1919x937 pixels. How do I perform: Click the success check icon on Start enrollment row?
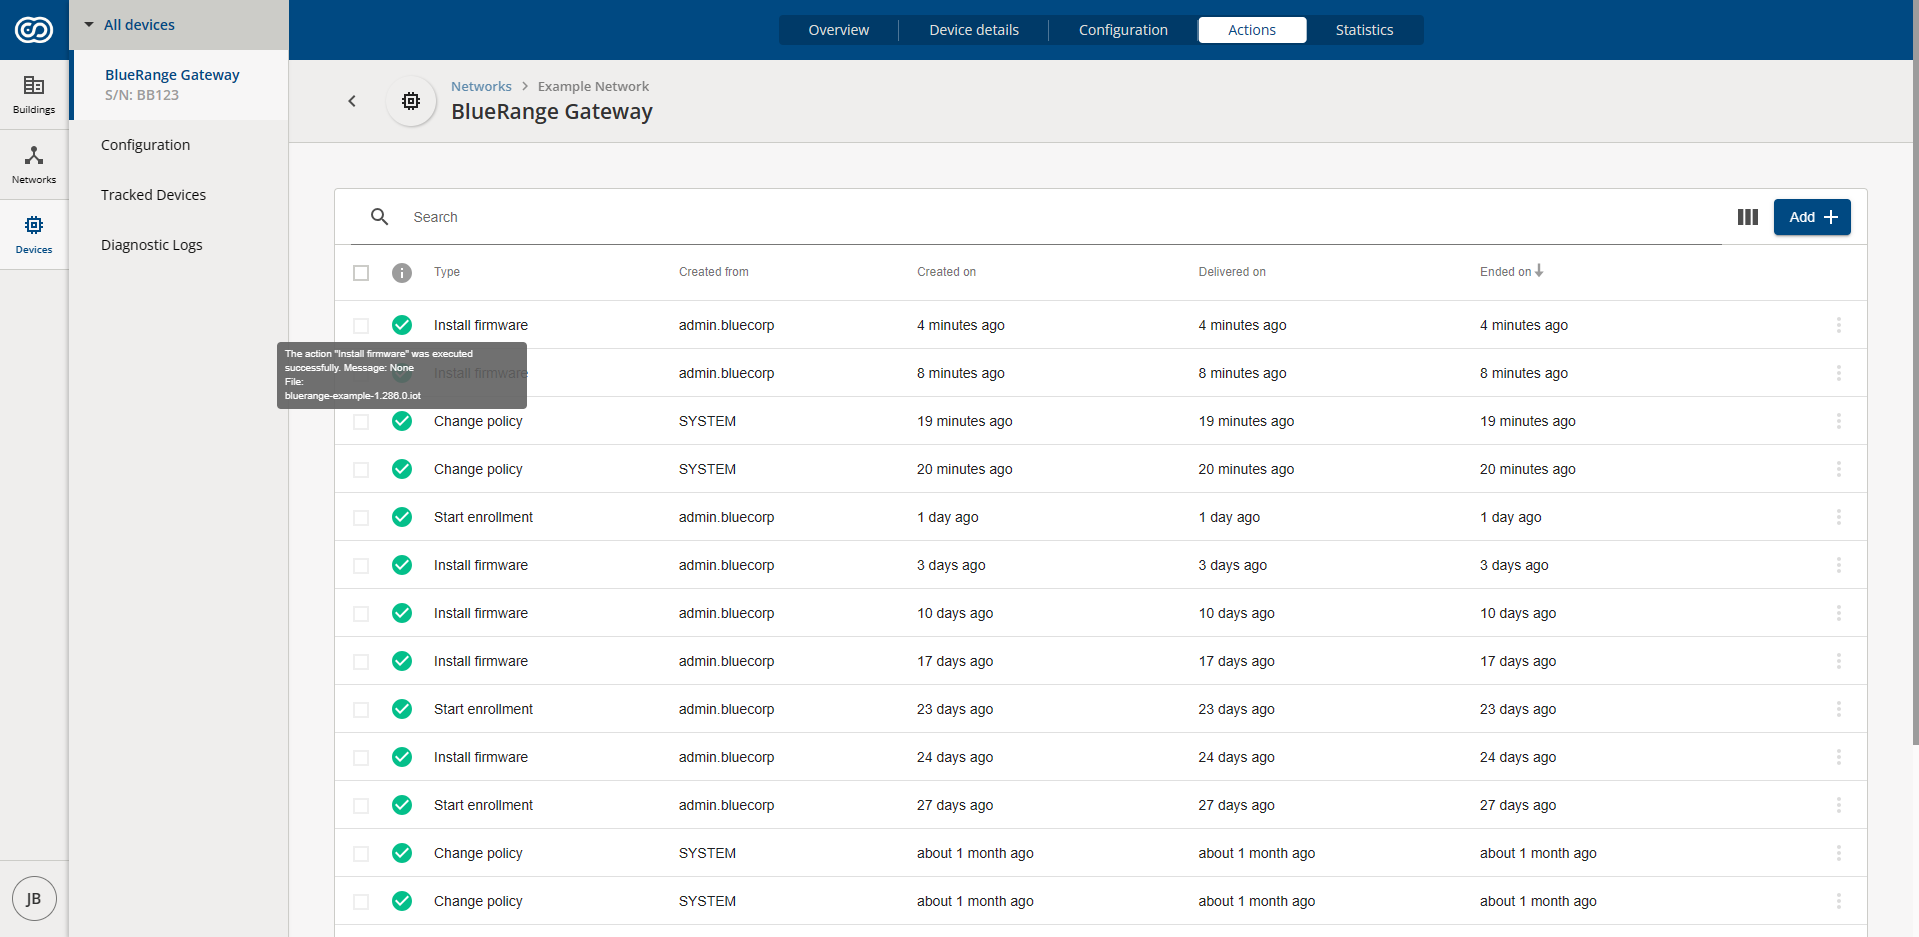tap(402, 517)
